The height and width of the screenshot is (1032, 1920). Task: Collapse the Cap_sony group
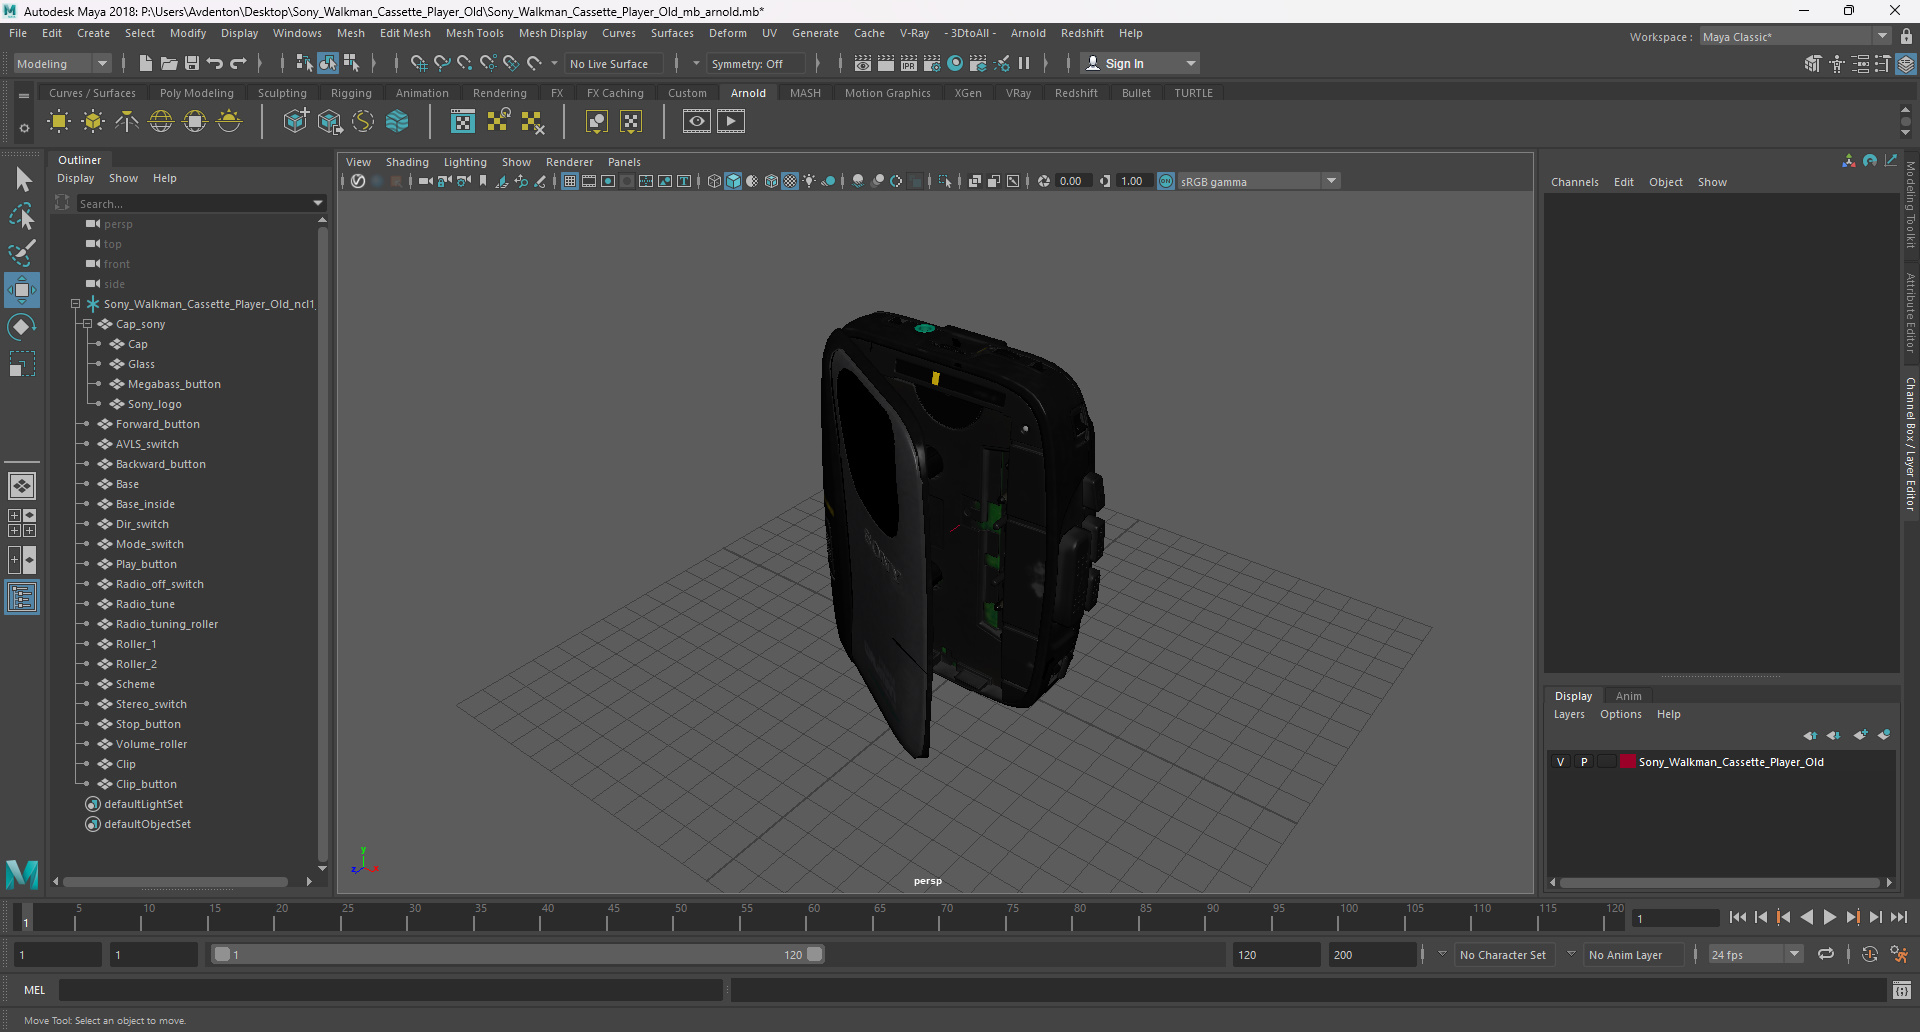[x=87, y=324]
